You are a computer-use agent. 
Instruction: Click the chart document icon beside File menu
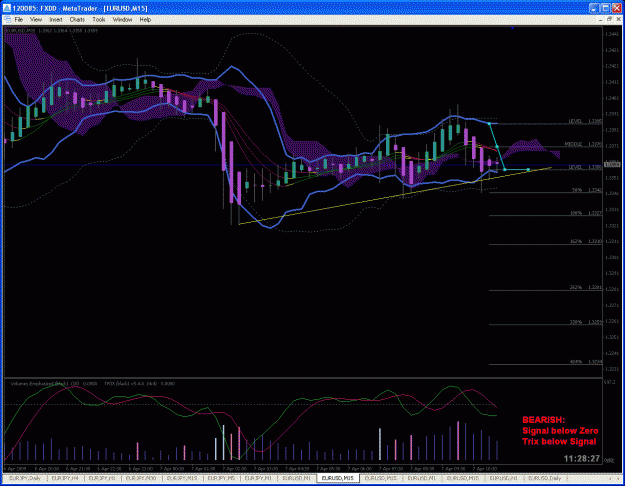(x=7, y=20)
